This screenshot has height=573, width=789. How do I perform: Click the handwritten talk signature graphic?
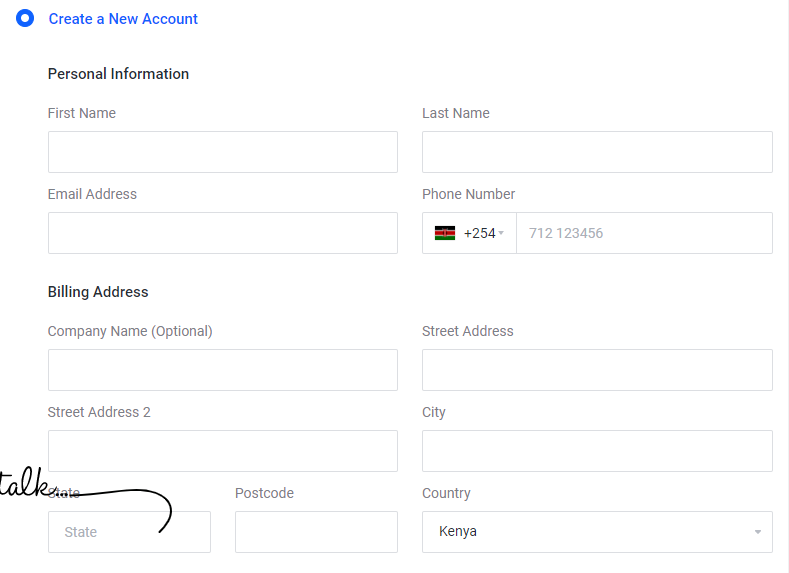coord(86,498)
